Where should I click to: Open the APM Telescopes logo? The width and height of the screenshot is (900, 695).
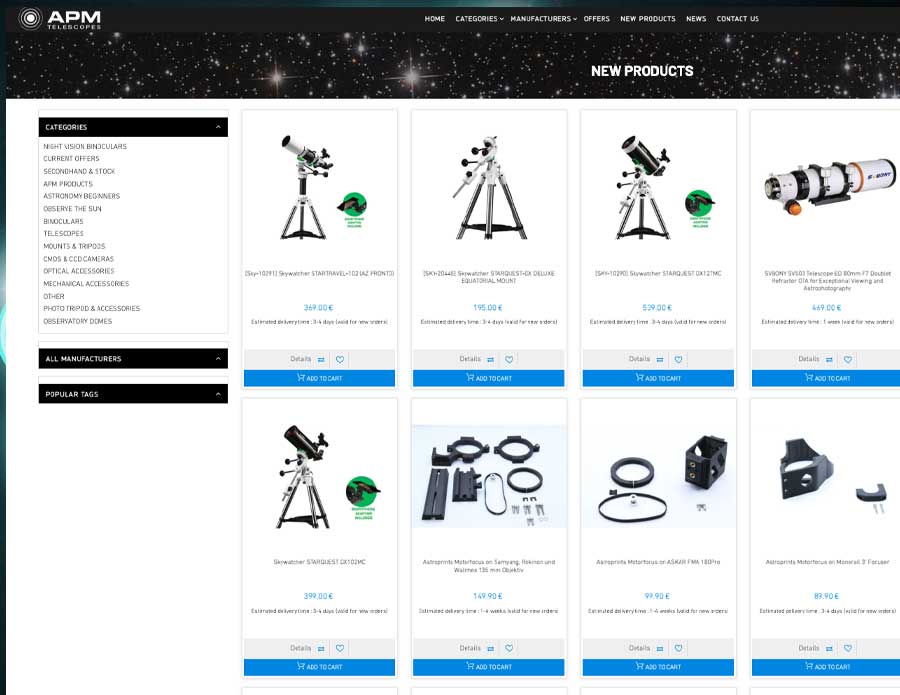pyautogui.click(x=60, y=18)
